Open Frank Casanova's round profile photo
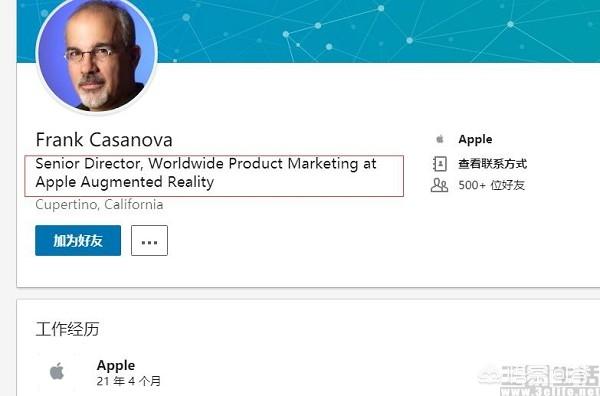600x396 pixels. [96, 55]
